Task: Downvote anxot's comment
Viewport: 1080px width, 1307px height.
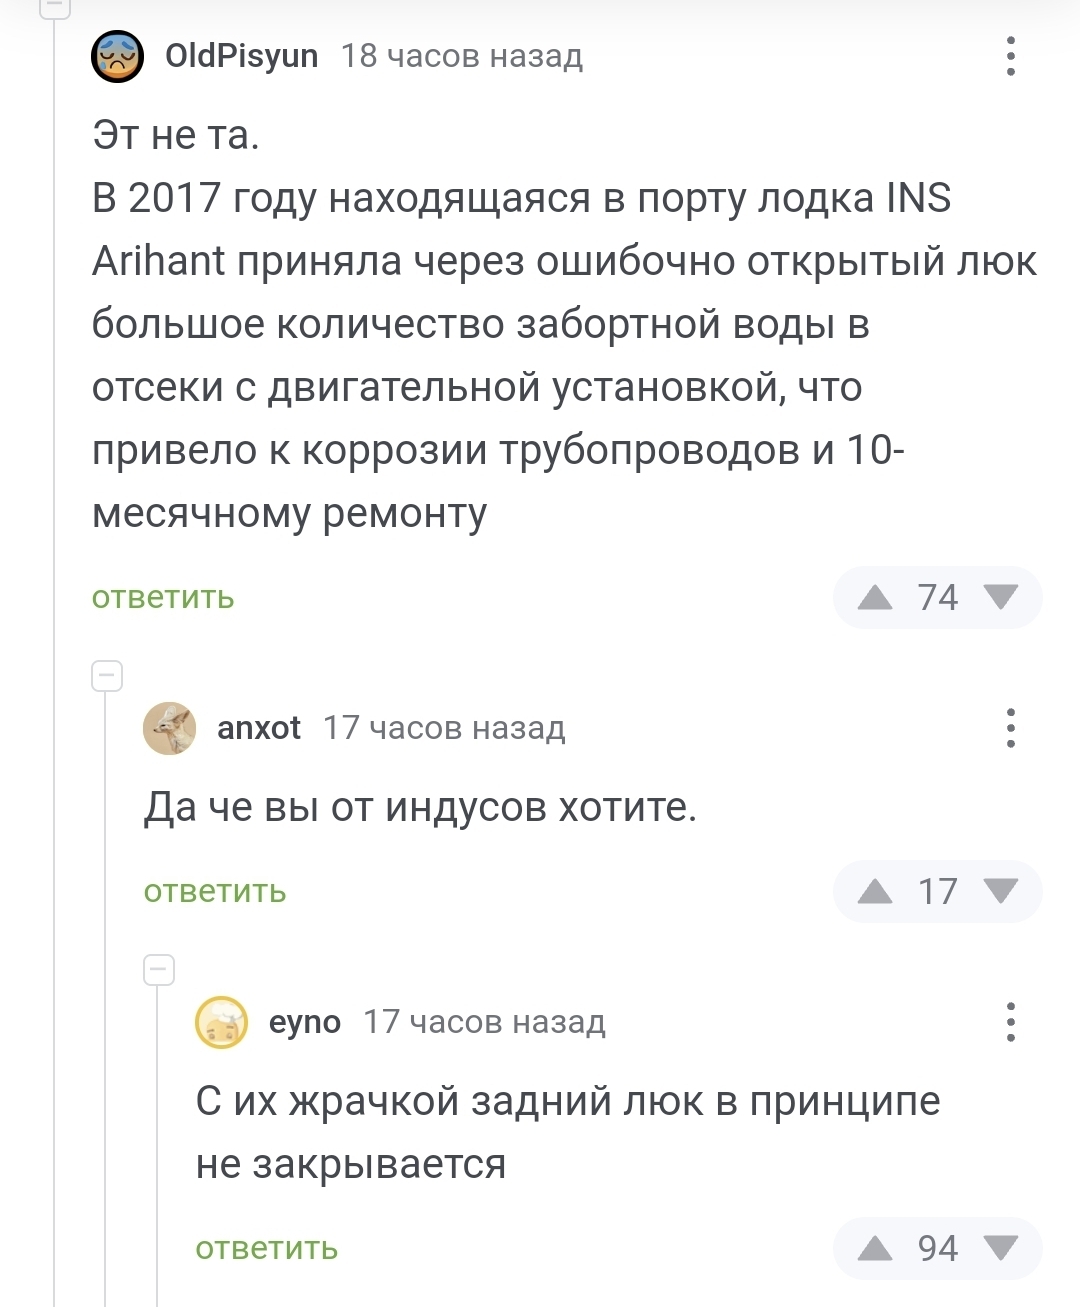Action: [x=999, y=891]
